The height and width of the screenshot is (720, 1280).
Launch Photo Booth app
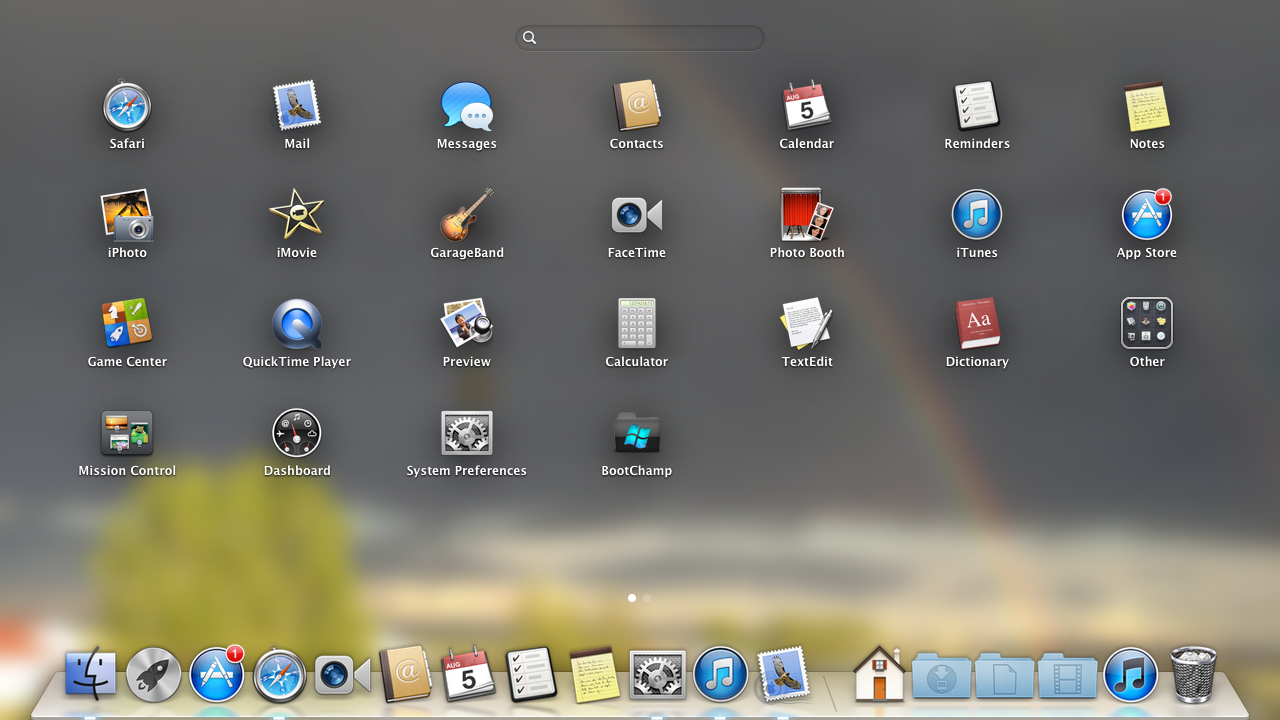click(x=807, y=215)
